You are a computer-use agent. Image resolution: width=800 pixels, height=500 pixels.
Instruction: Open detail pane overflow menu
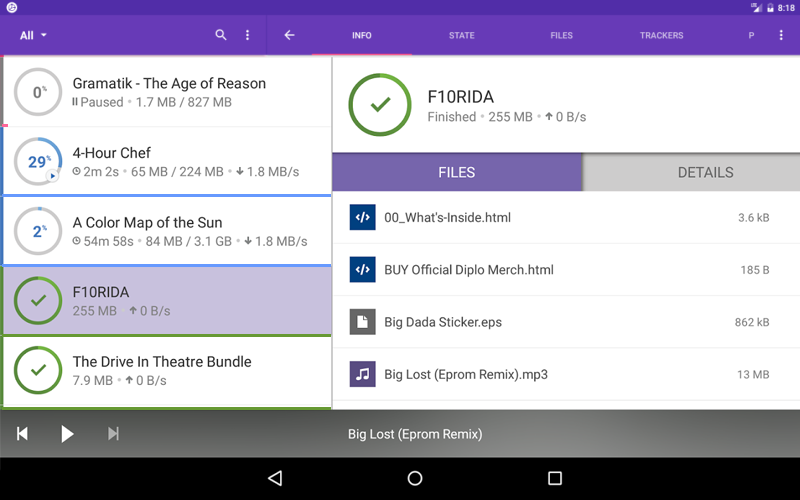click(x=781, y=35)
